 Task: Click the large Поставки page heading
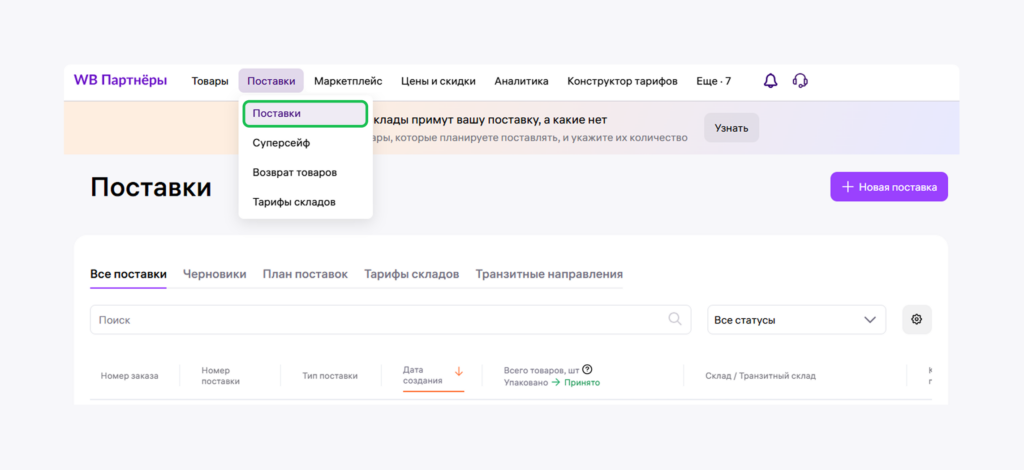[151, 187]
